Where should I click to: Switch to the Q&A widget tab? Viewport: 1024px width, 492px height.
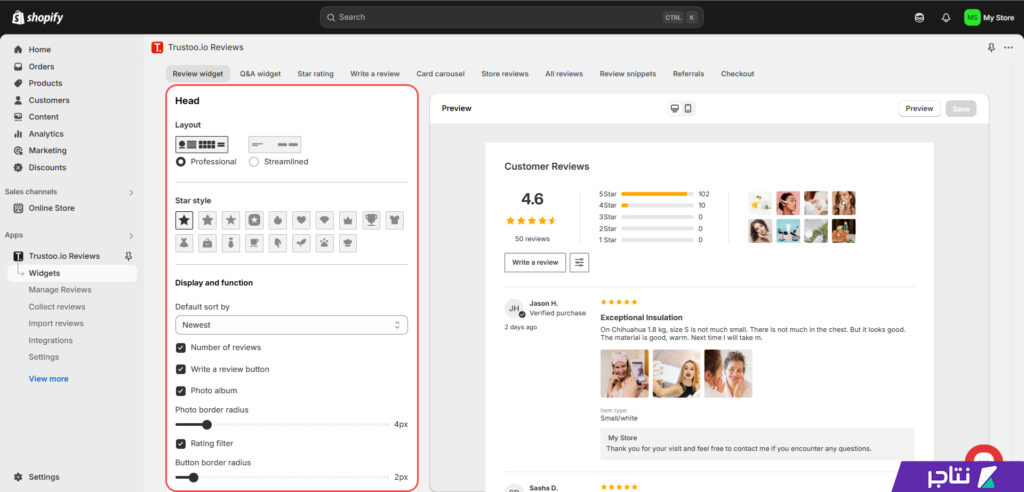click(260, 74)
